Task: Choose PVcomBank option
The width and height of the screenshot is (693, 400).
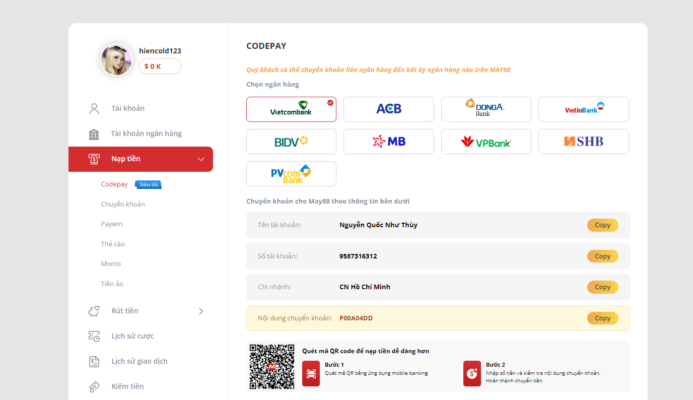Action: (291, 174)
